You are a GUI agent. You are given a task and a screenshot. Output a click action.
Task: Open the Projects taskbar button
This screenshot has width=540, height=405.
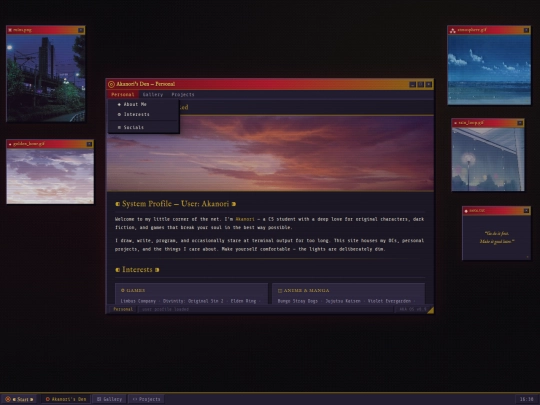click(x=146, y=399)
